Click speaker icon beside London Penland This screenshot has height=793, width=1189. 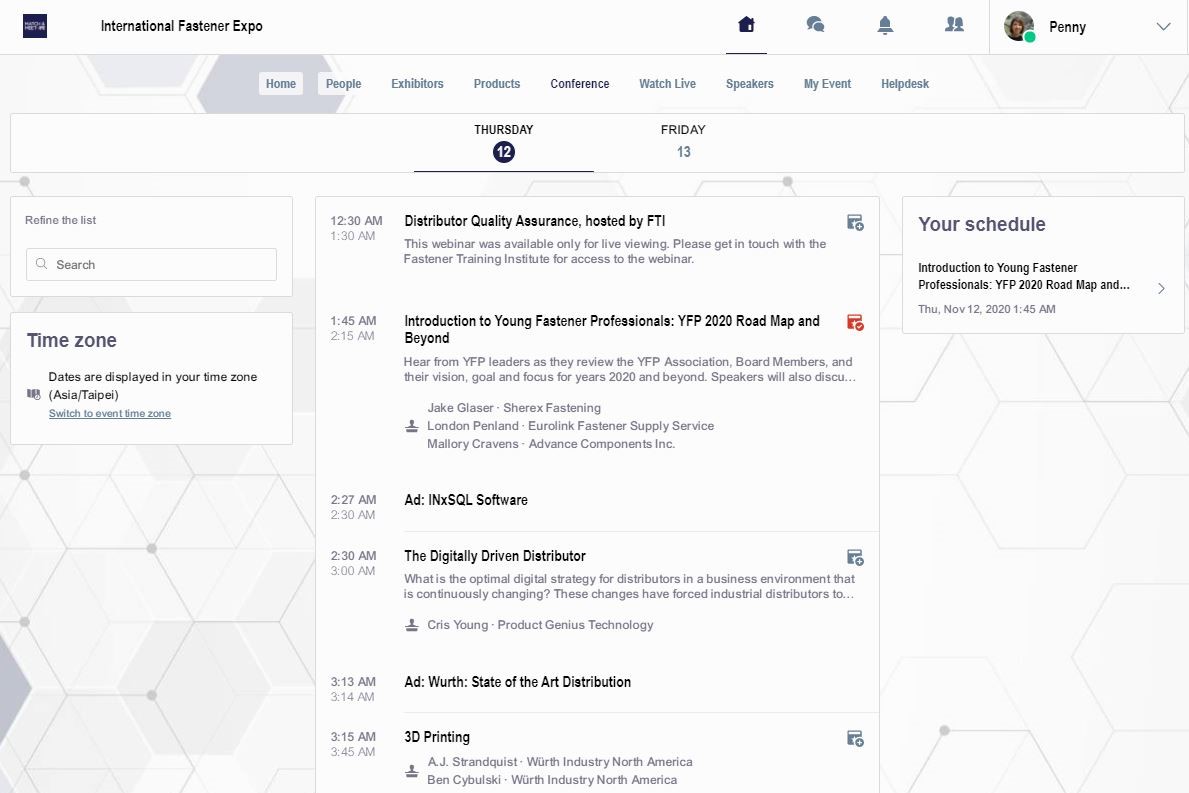tap(412, 426)
